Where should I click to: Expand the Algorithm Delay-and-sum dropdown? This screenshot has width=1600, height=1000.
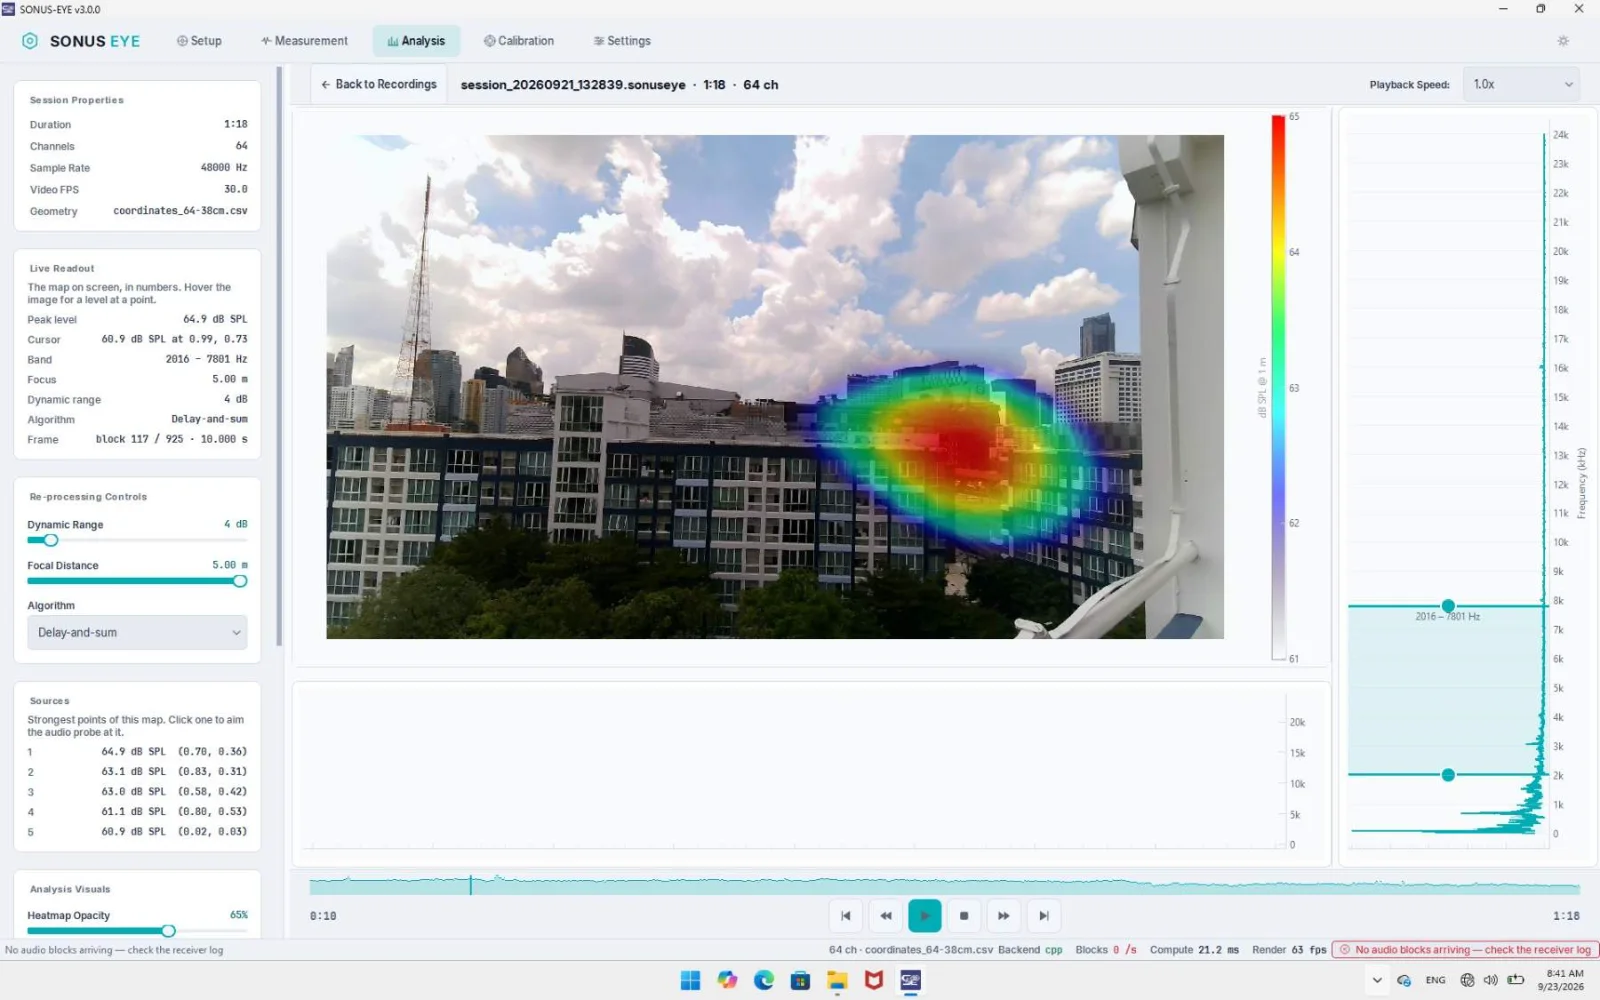click(137, 633)
